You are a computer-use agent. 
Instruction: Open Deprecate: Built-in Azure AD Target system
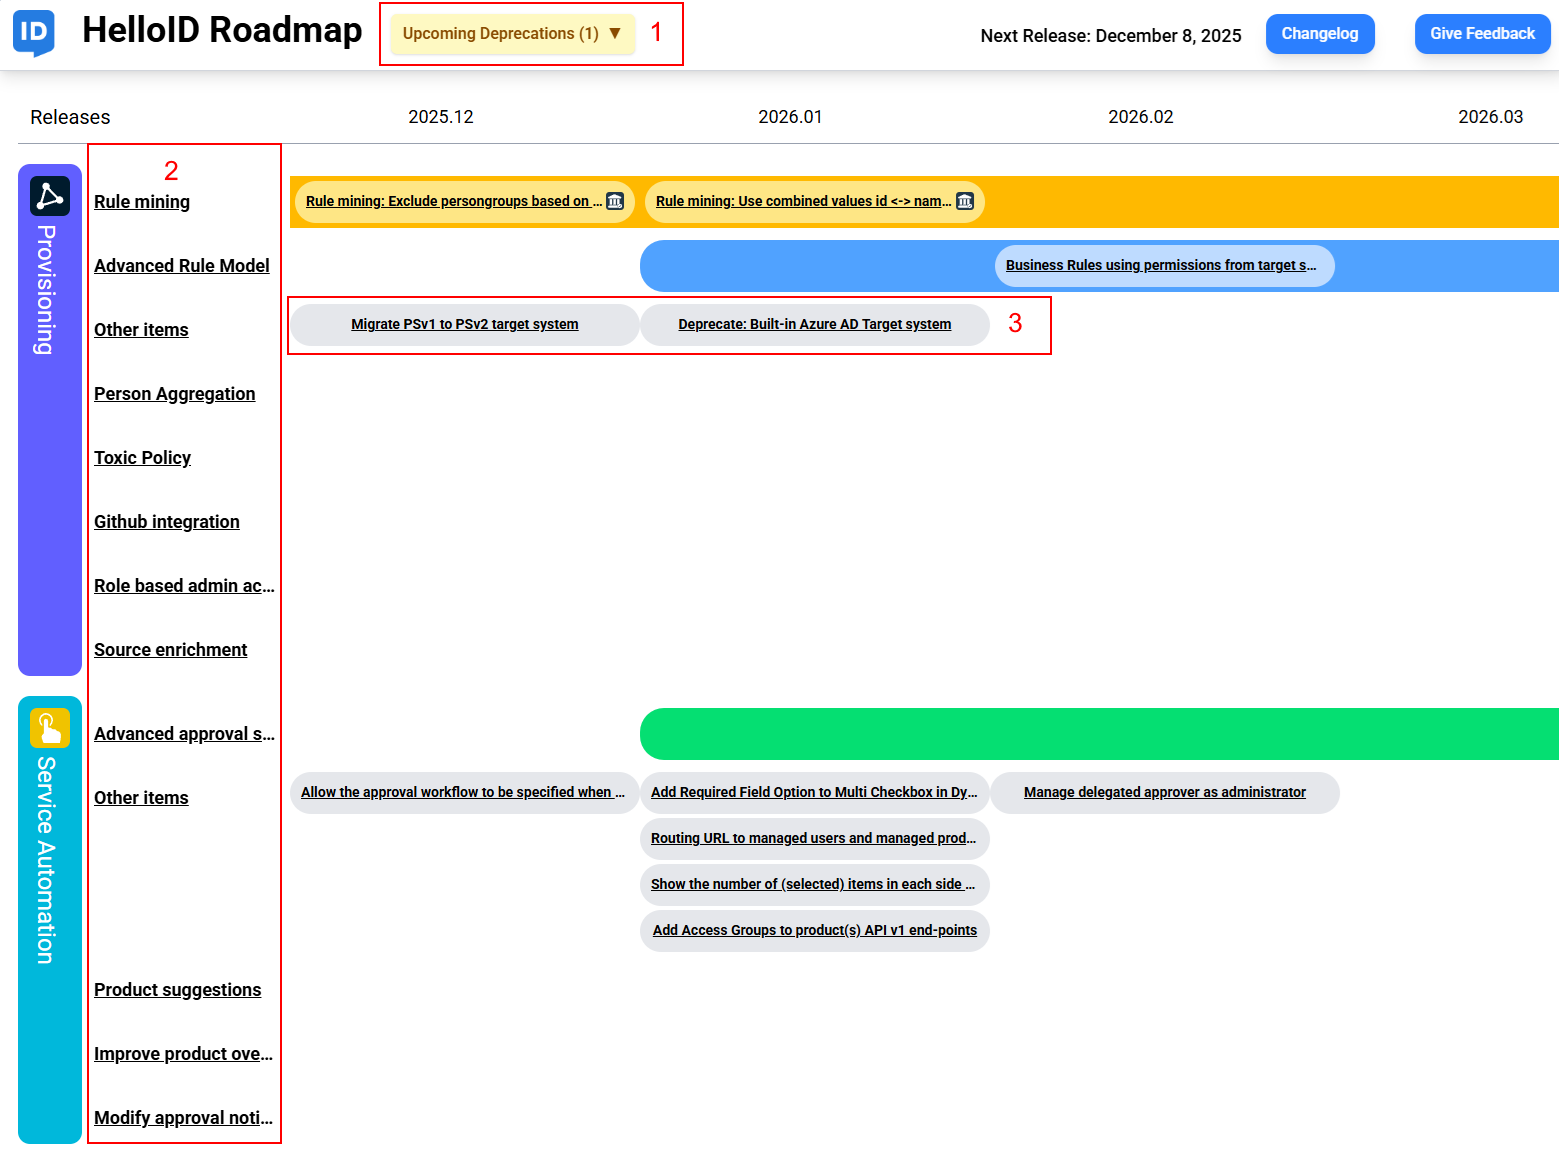814,324
